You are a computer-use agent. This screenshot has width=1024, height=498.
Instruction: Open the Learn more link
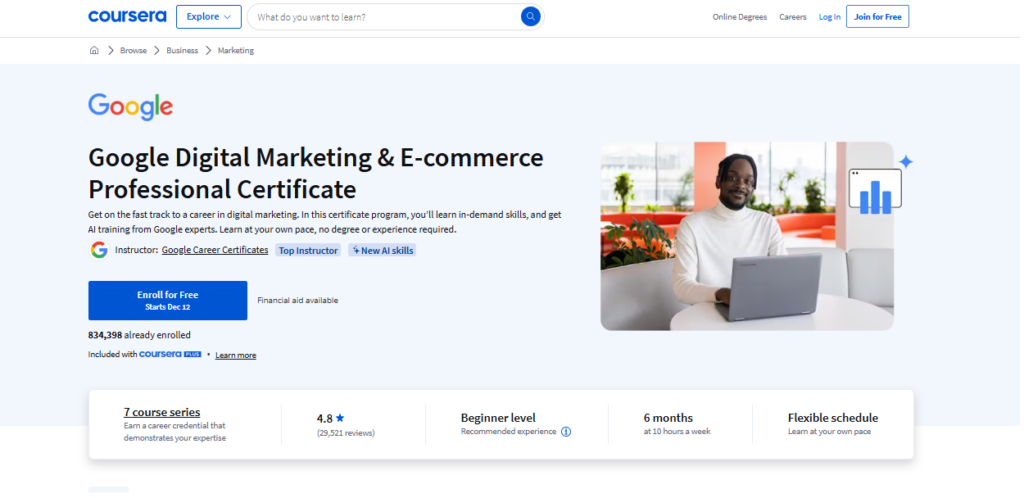click(236, 355)
